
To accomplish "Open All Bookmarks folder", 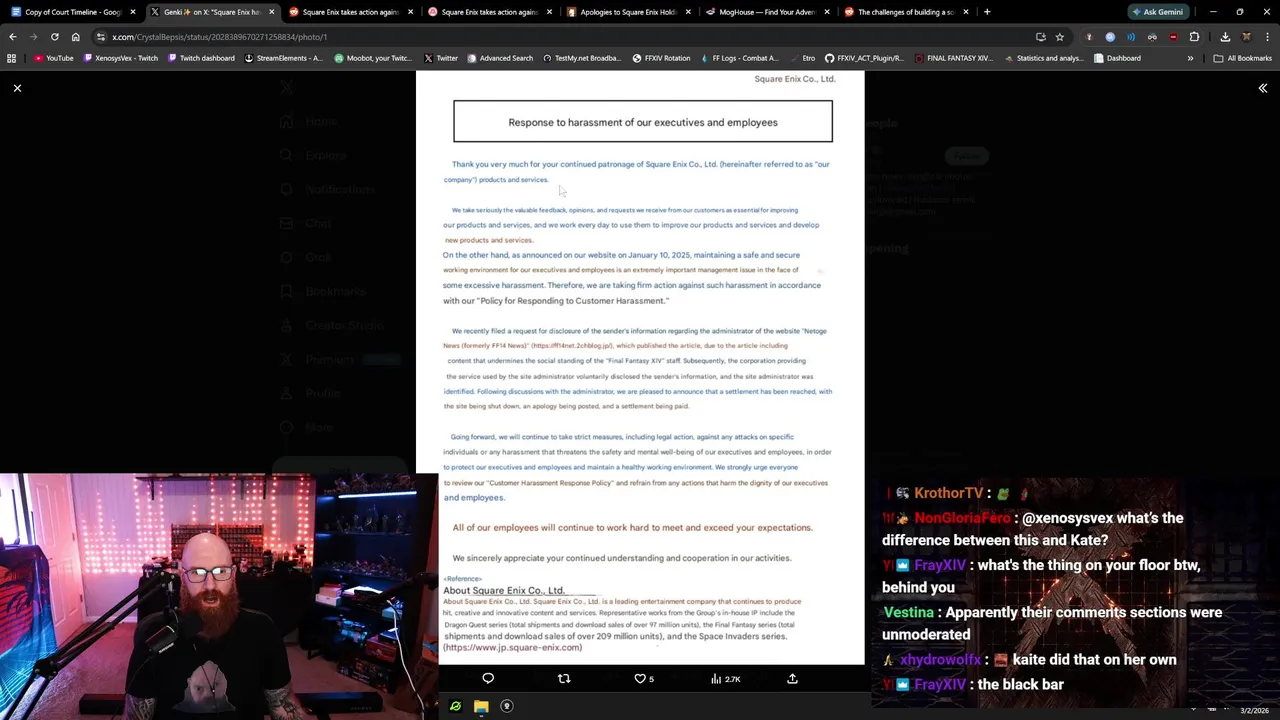I will [1242, 58].
